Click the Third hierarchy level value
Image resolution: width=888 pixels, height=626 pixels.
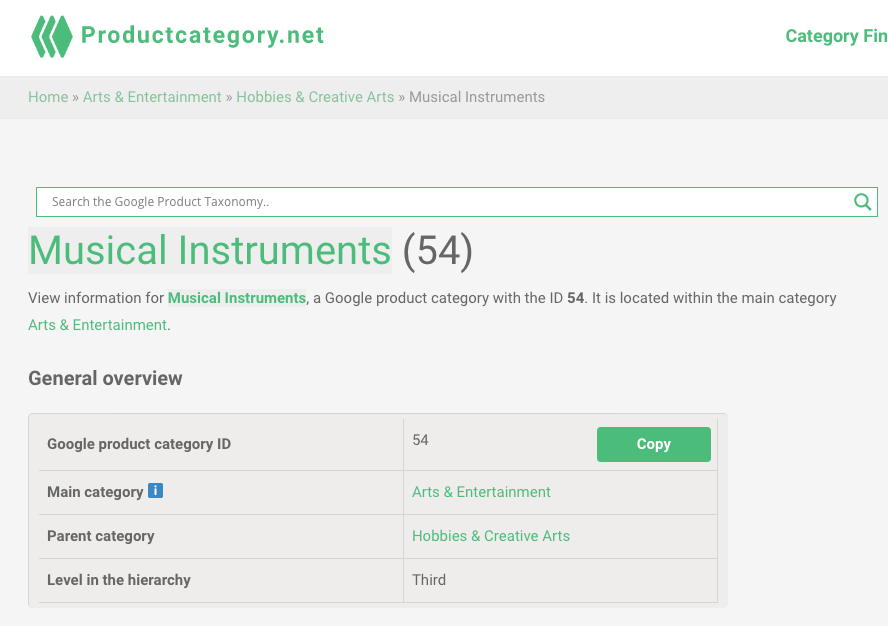click(x=429, y=580)
